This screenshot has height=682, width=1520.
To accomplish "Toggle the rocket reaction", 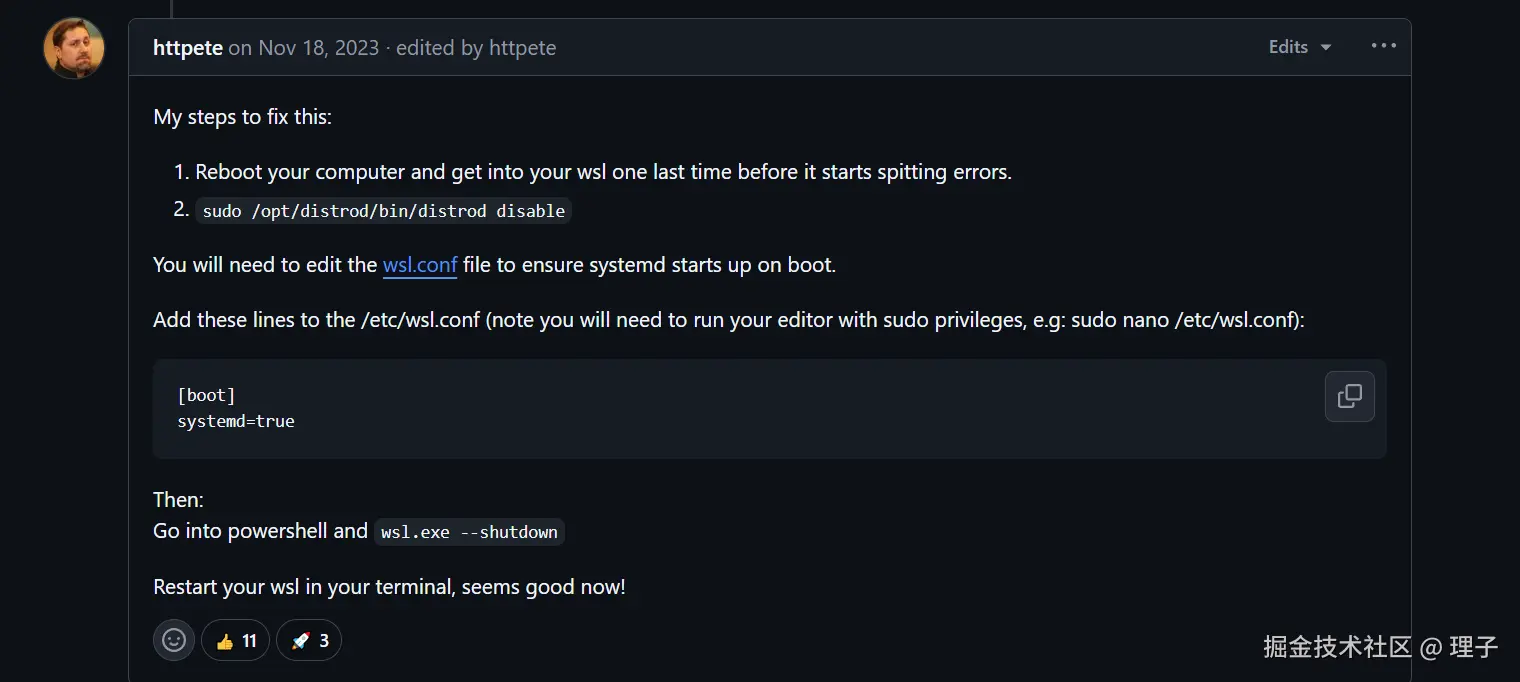I will coord(309,640).
